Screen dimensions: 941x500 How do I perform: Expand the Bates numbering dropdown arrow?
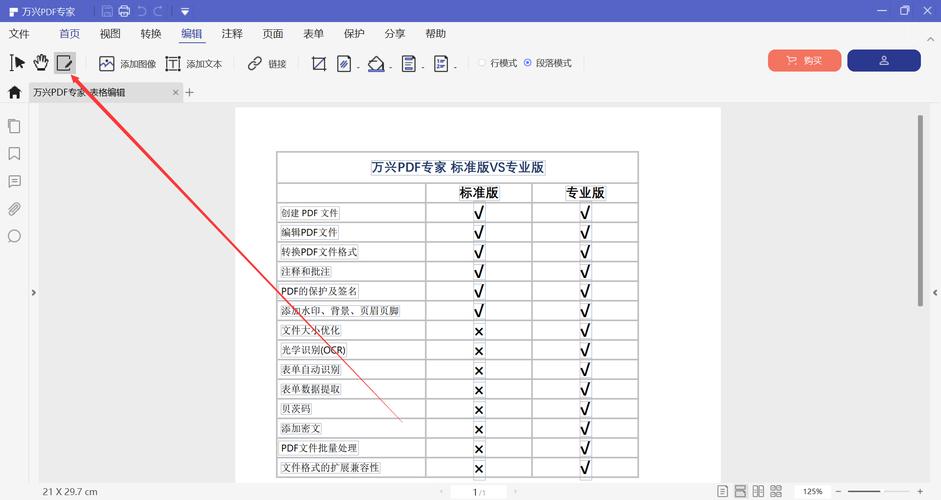coord(455,67)
